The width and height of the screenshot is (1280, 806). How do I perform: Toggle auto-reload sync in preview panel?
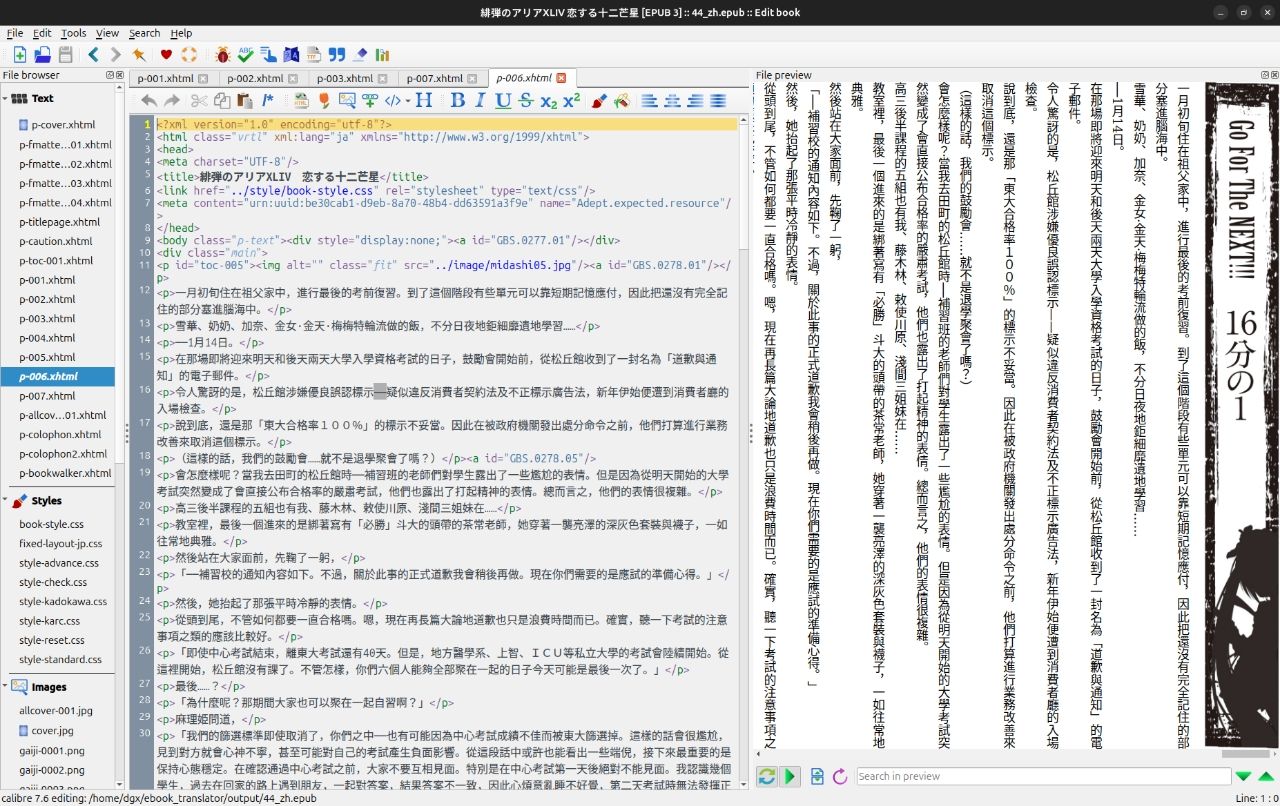(766, 776)
